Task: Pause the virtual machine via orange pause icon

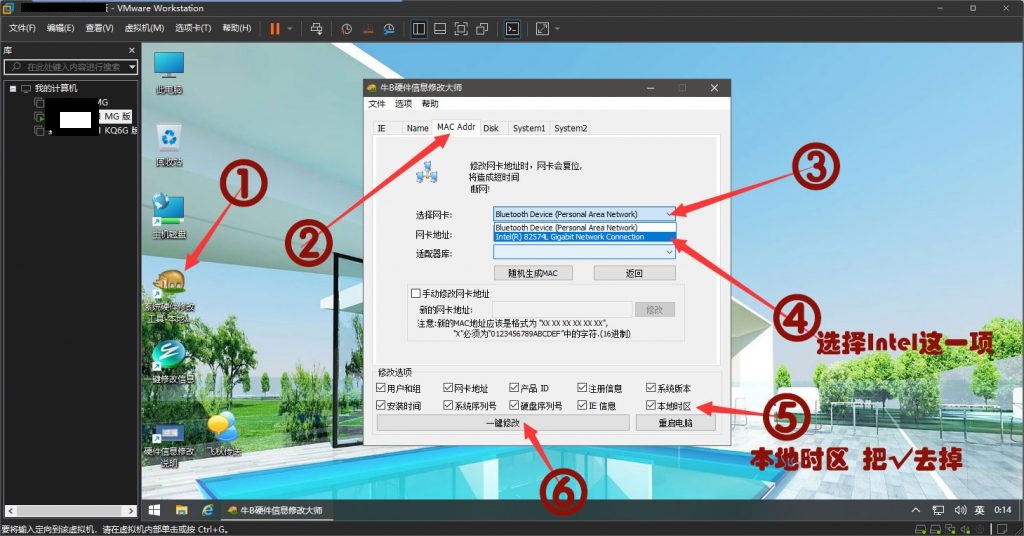Action: point(275,29)
